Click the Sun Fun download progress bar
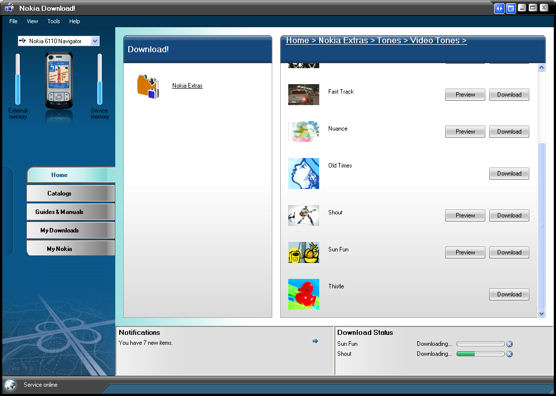556x396 pixels. point(480,344)
